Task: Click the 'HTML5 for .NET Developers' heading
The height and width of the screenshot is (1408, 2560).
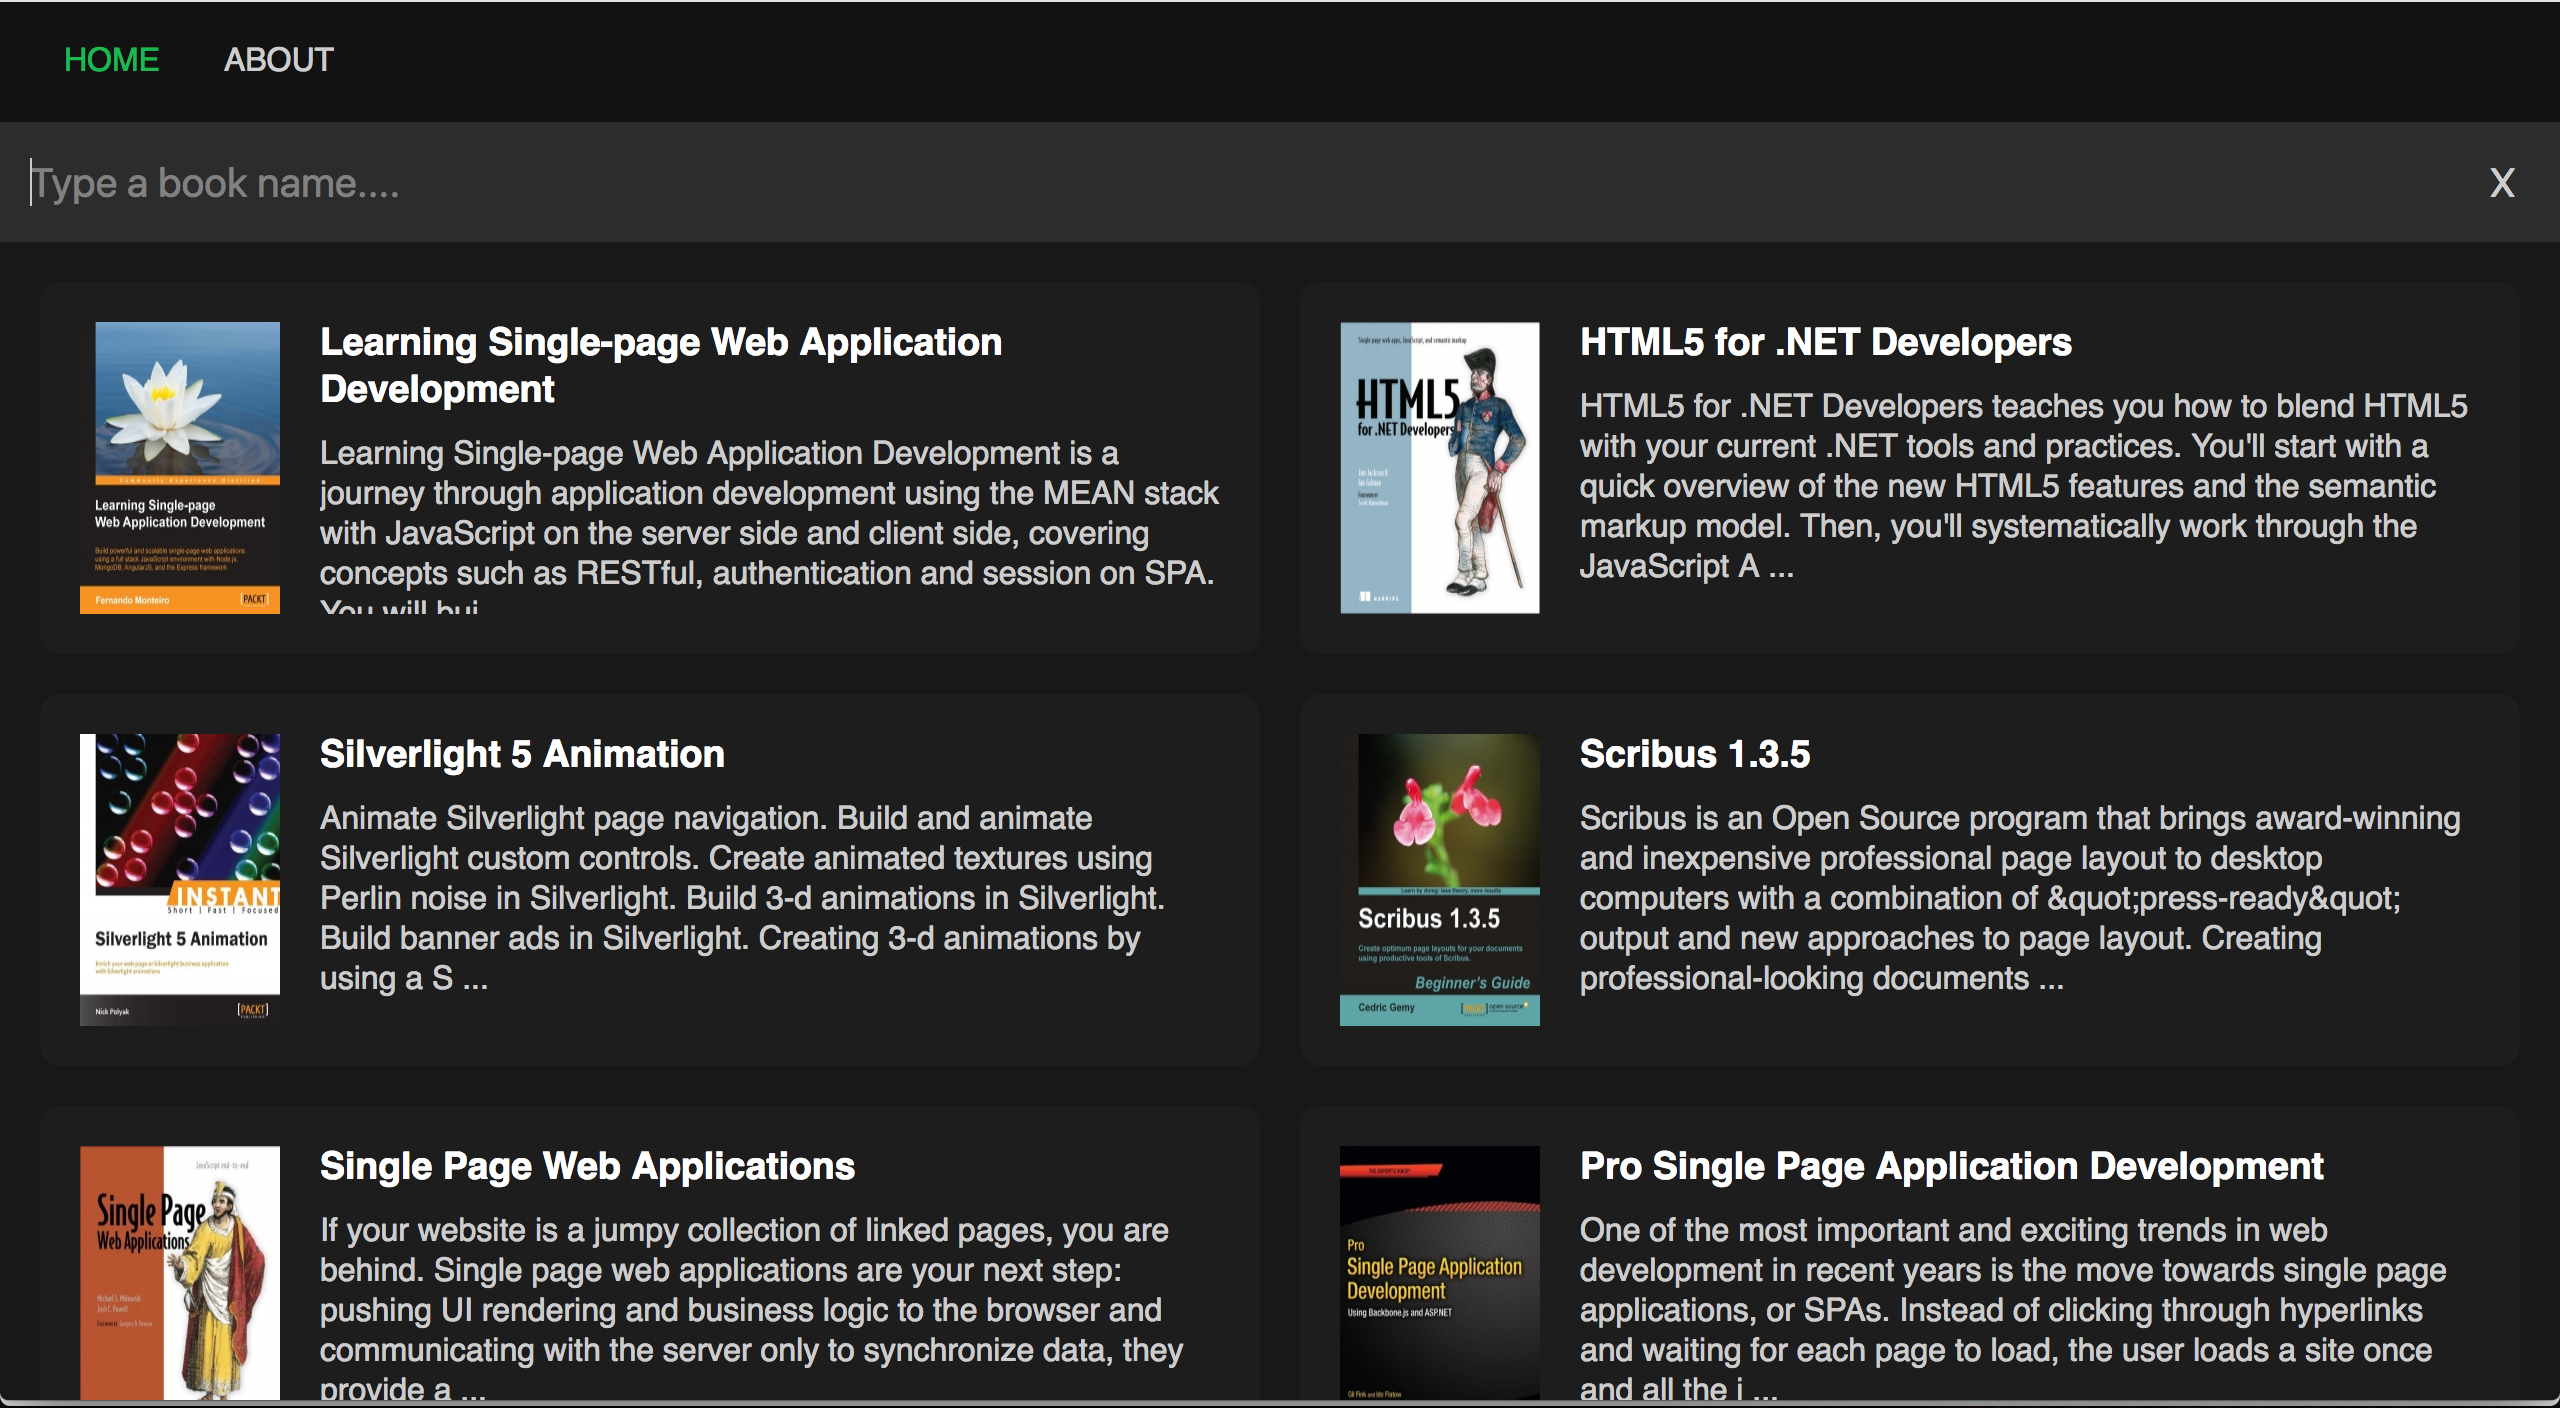Action: [x=1825, y=342]
